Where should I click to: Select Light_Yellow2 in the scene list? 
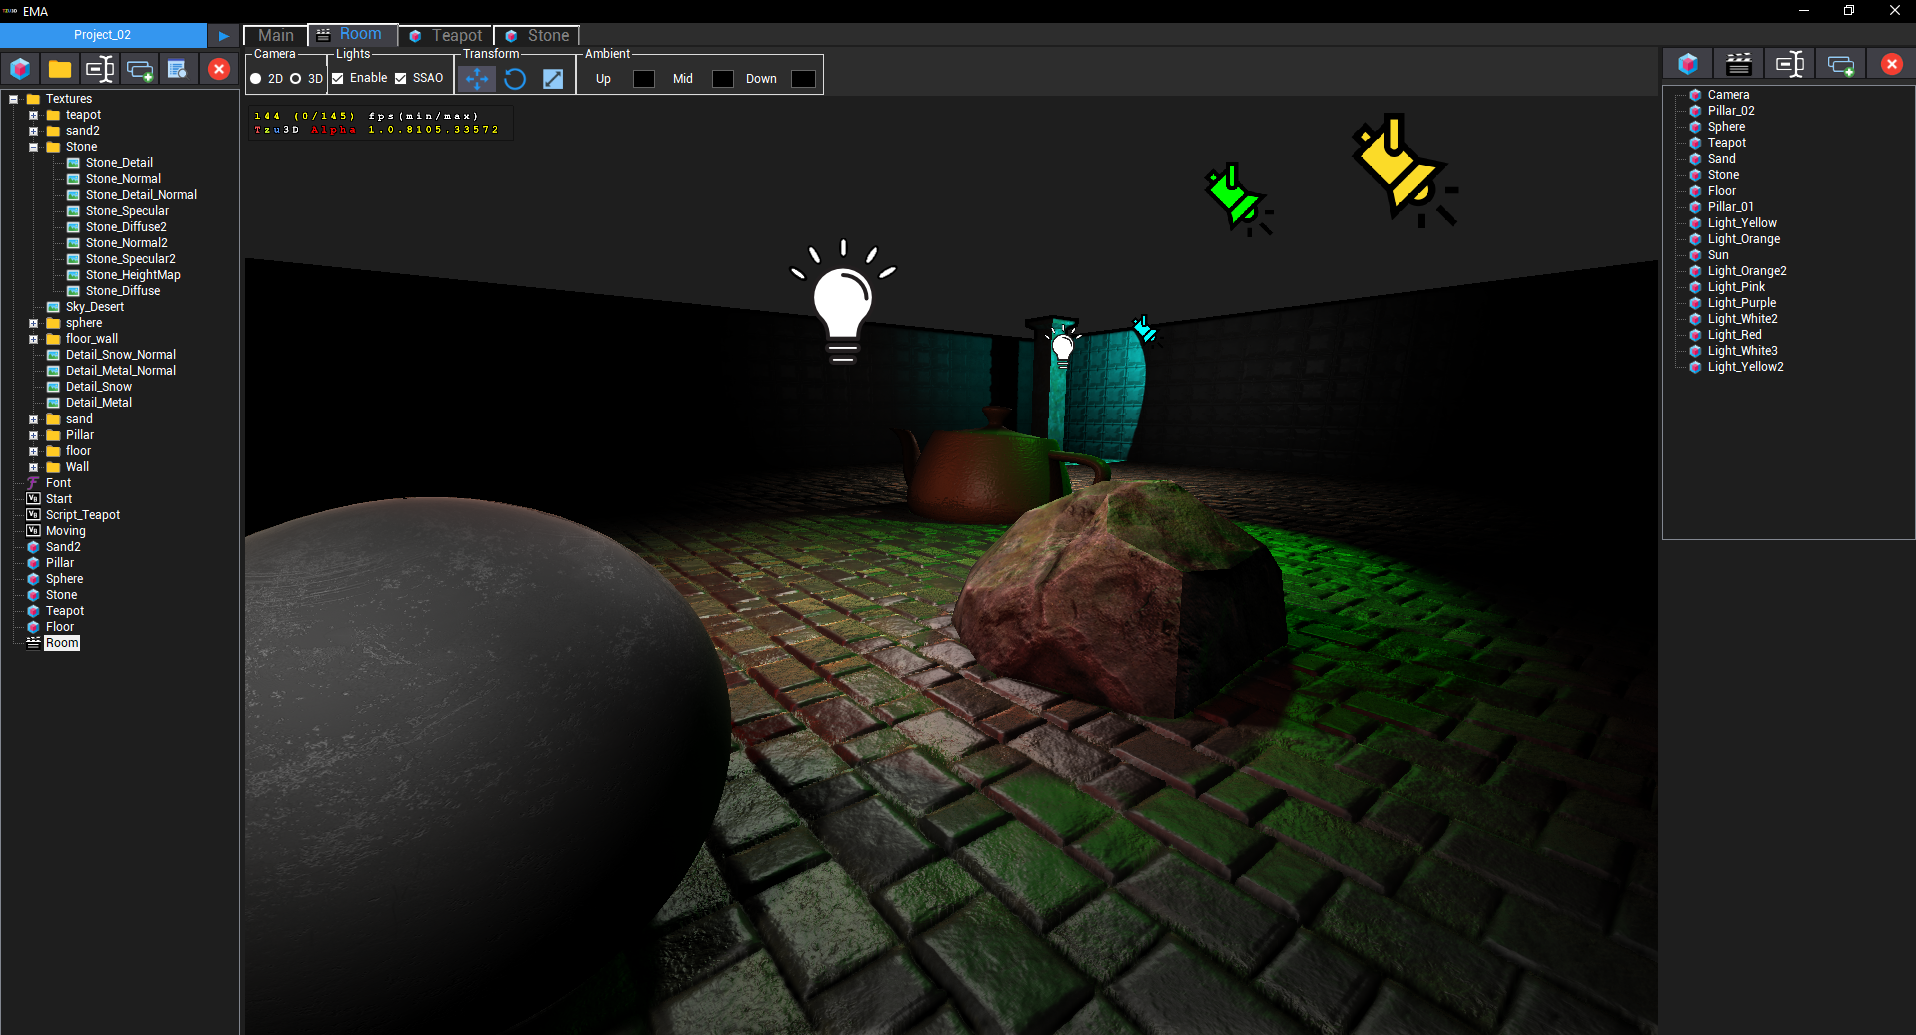point(1745,367)
